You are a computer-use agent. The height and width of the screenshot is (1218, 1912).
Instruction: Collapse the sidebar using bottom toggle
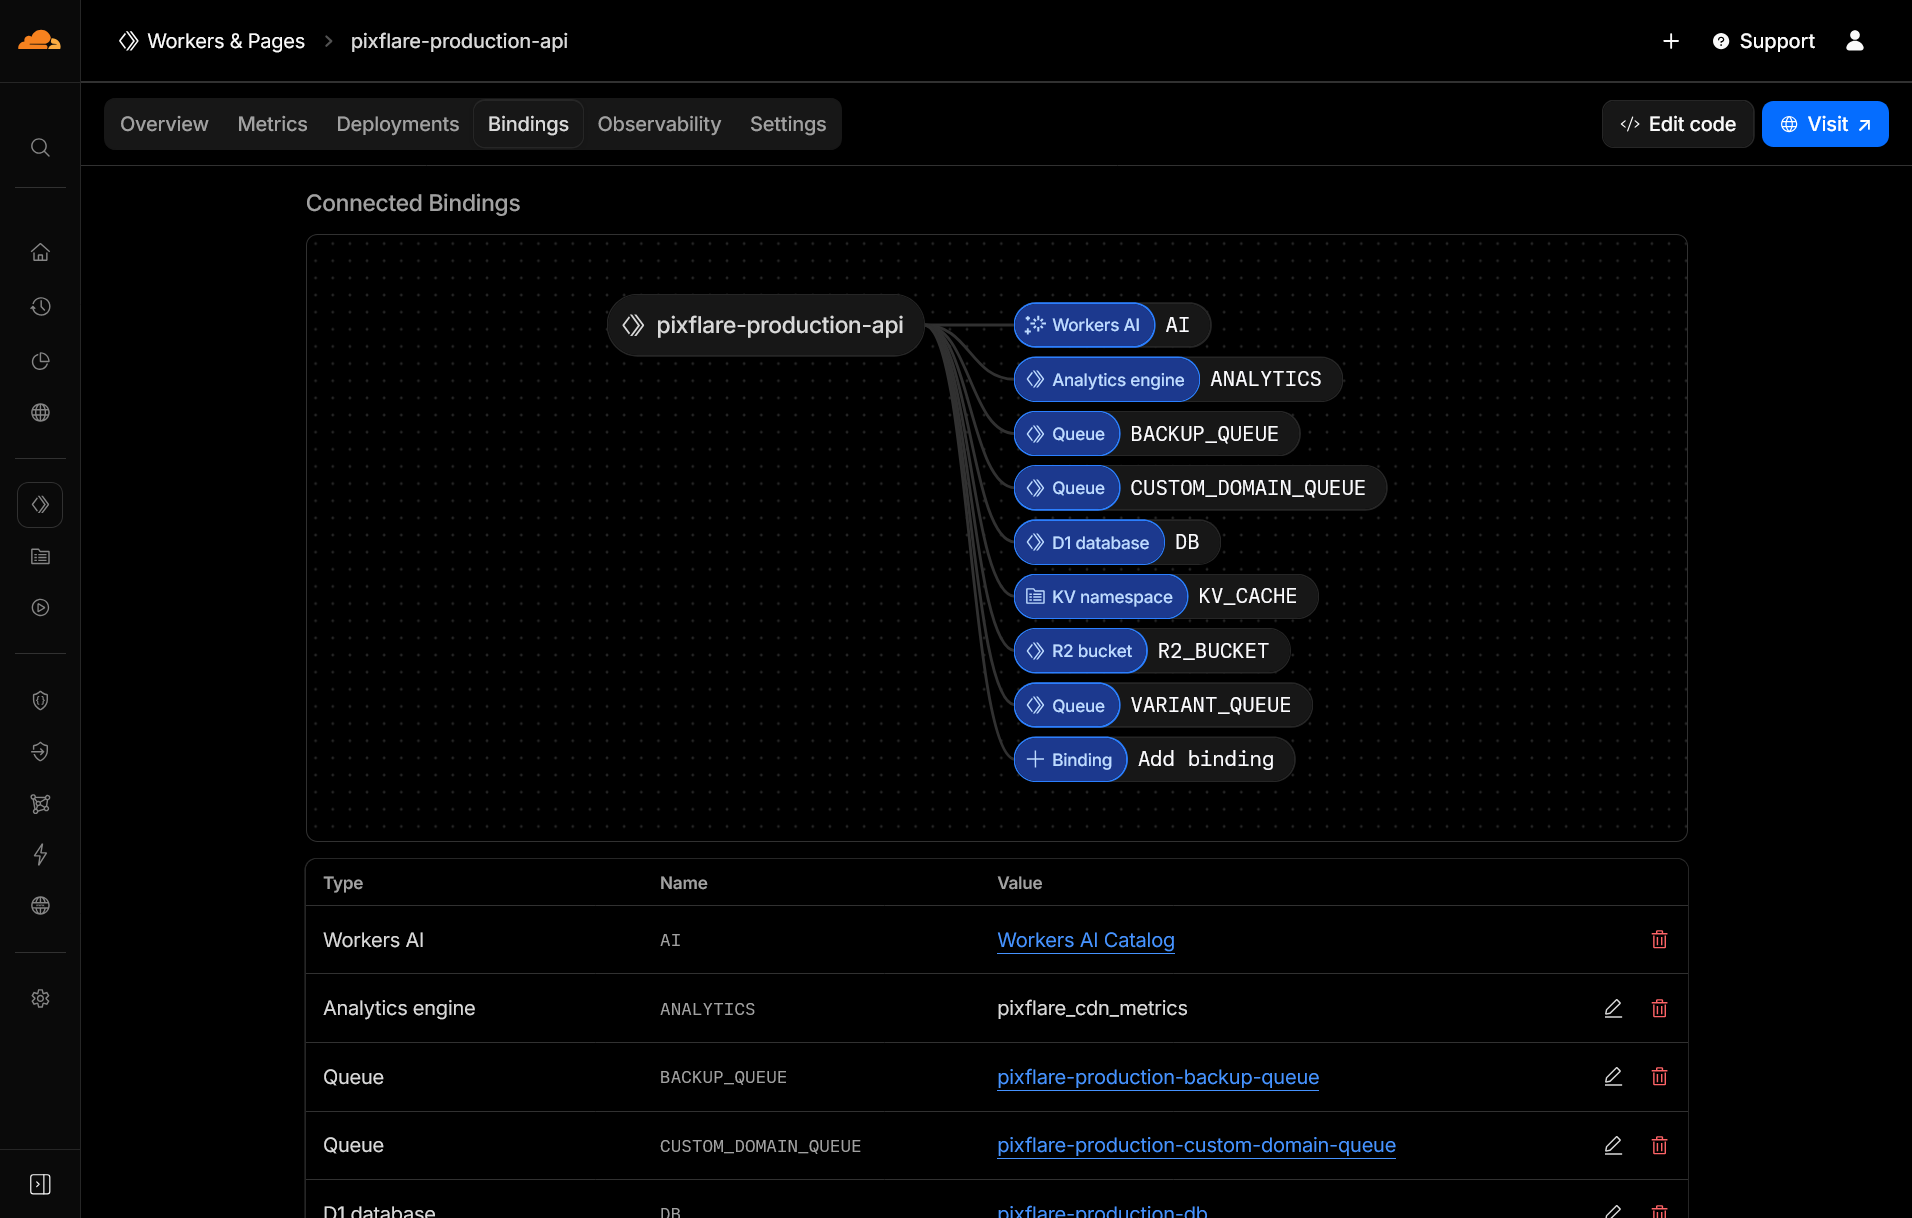click(x=40, y=1183)
